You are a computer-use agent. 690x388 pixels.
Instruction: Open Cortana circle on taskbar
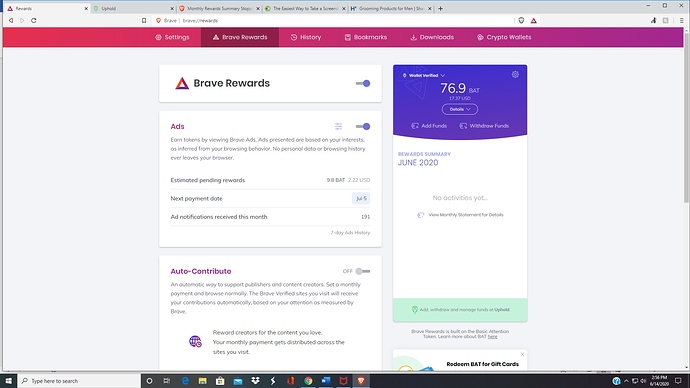(x=149, y=381)
